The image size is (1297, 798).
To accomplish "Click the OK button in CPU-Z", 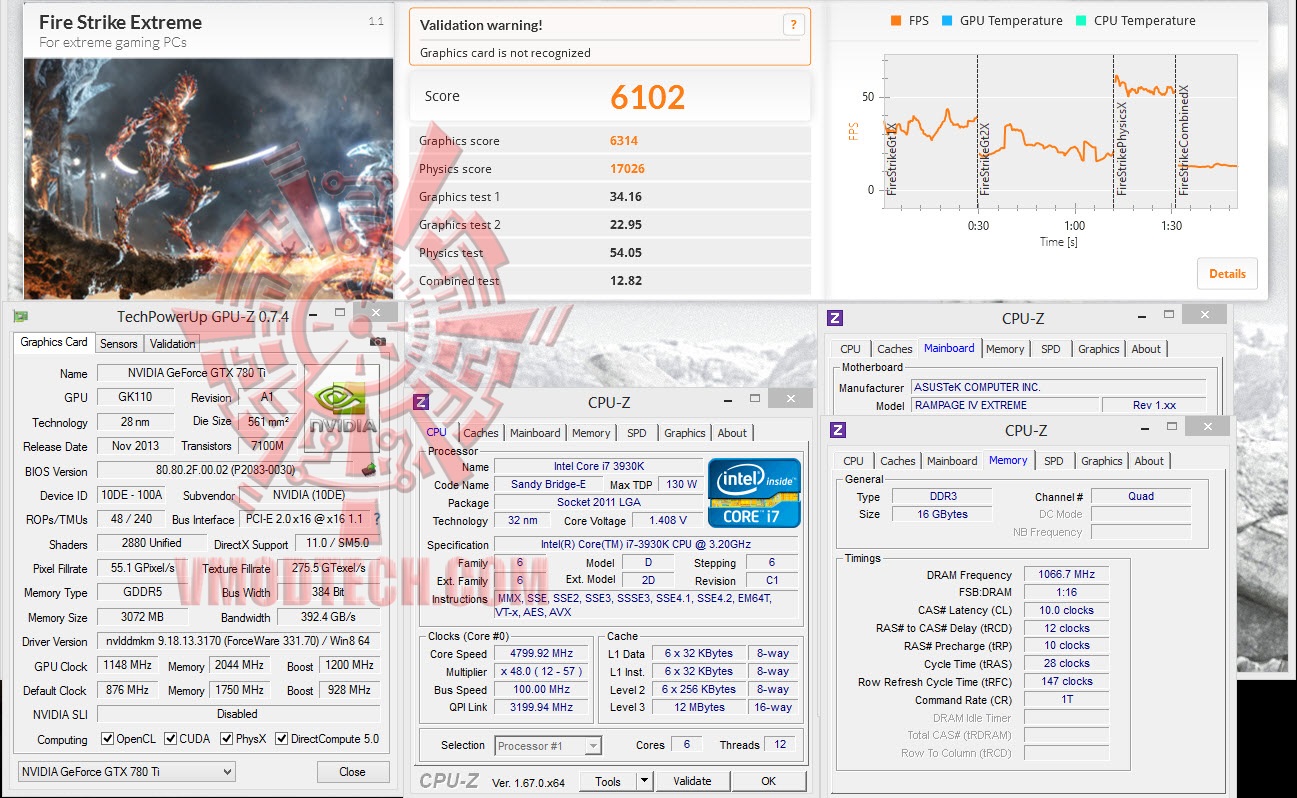I will point(768,781).
